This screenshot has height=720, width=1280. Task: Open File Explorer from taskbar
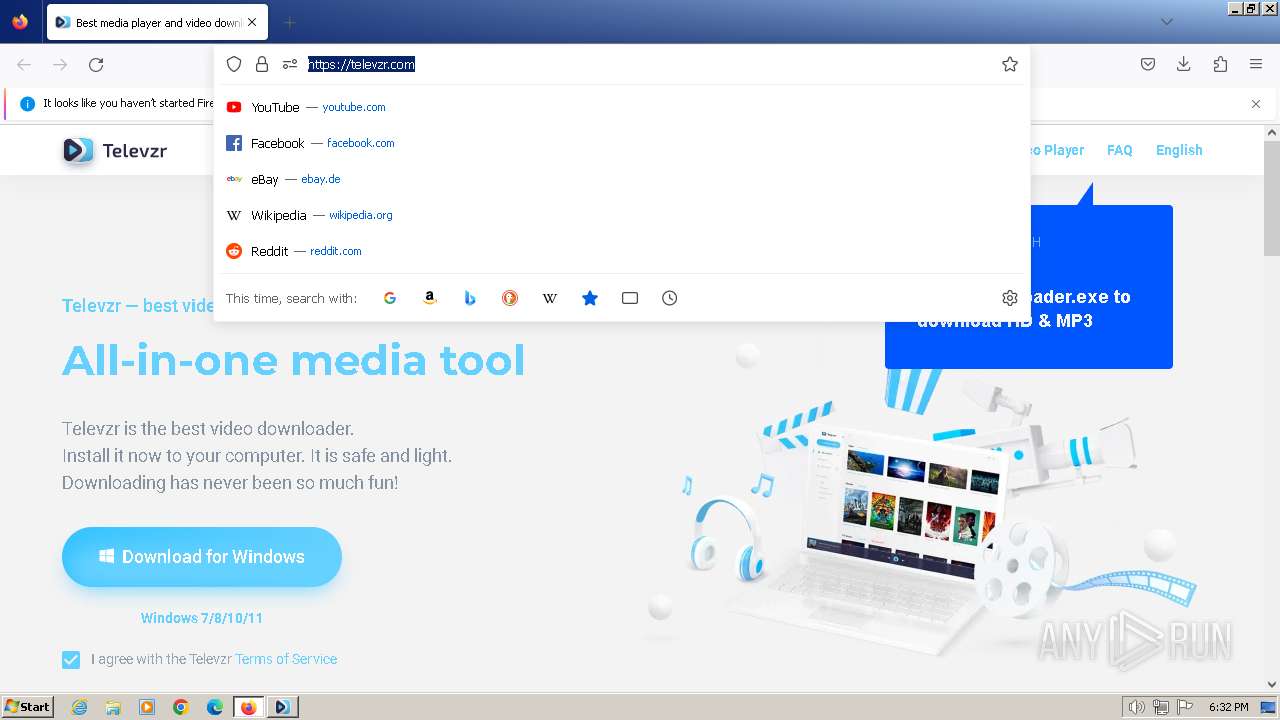tap(113, 707)
